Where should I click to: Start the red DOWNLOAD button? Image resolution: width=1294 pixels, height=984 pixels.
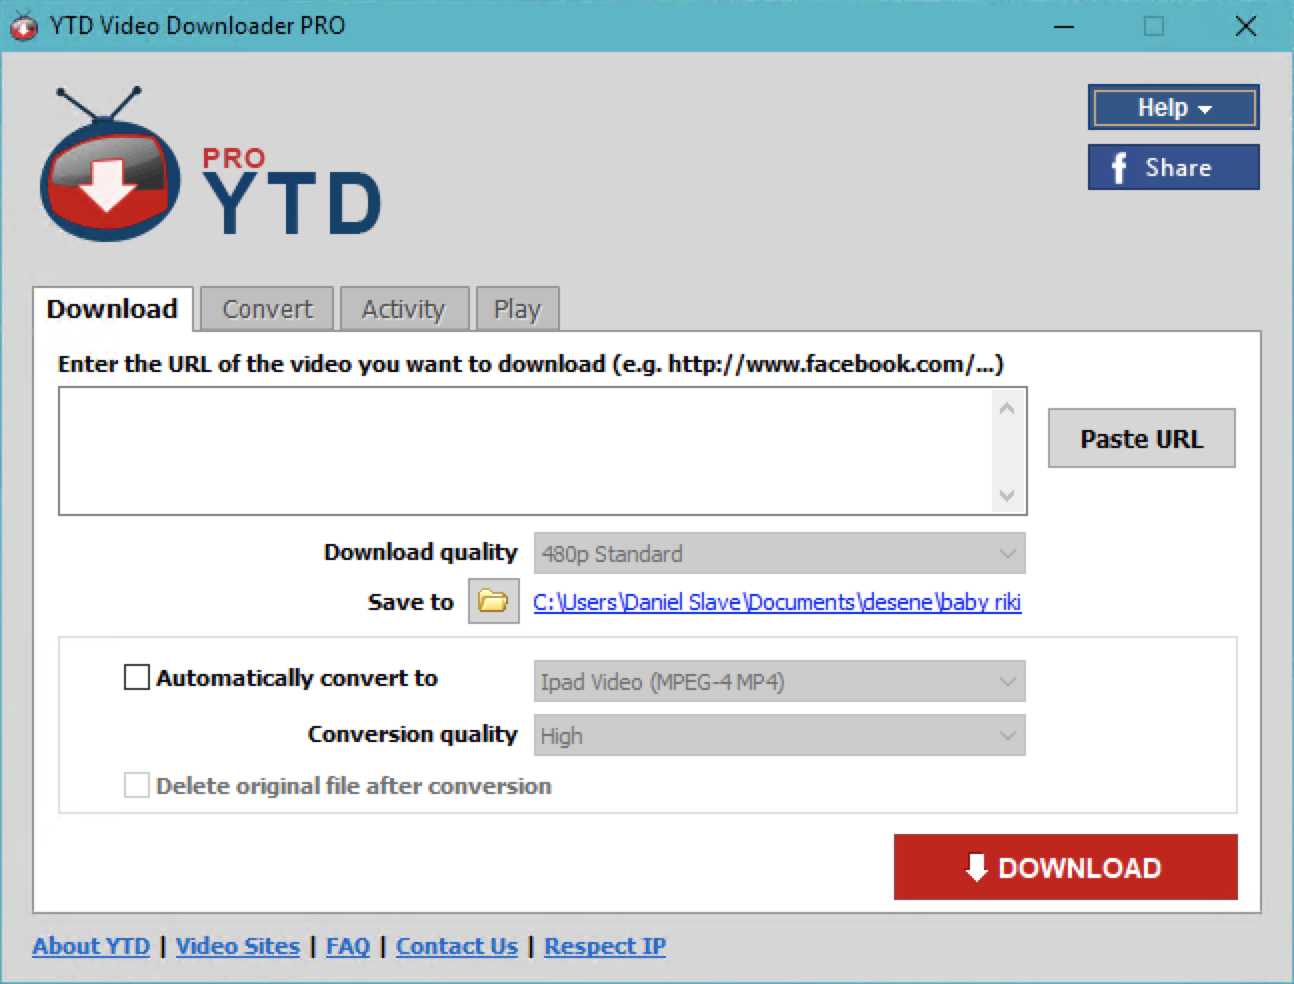[1065, 867]
